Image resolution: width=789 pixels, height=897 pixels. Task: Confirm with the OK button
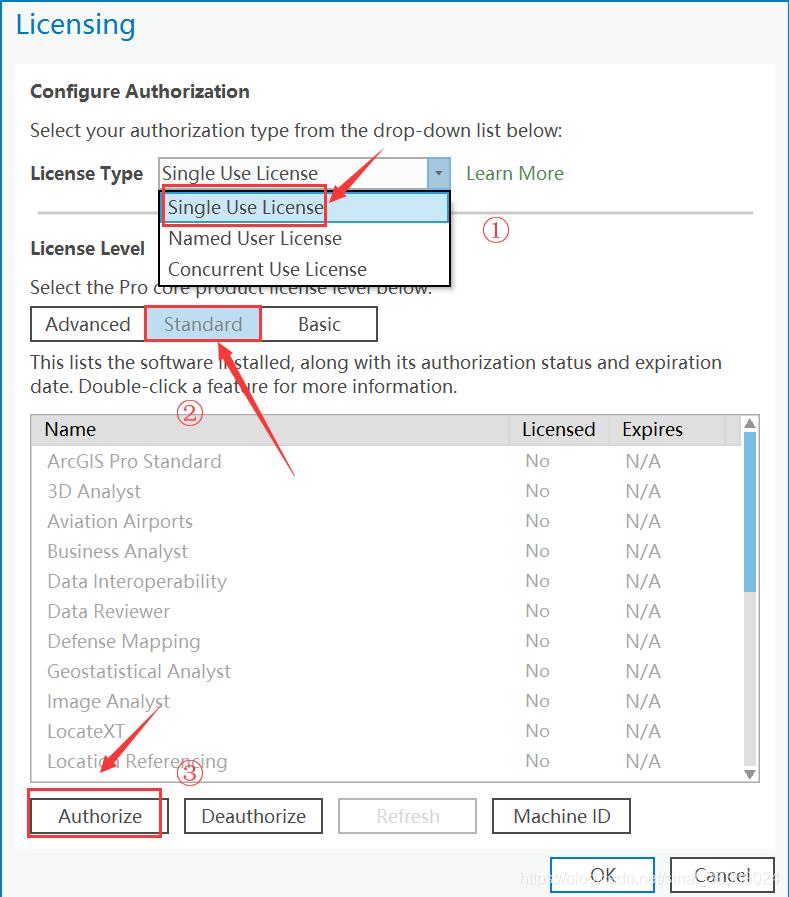(x=602, y=875)
